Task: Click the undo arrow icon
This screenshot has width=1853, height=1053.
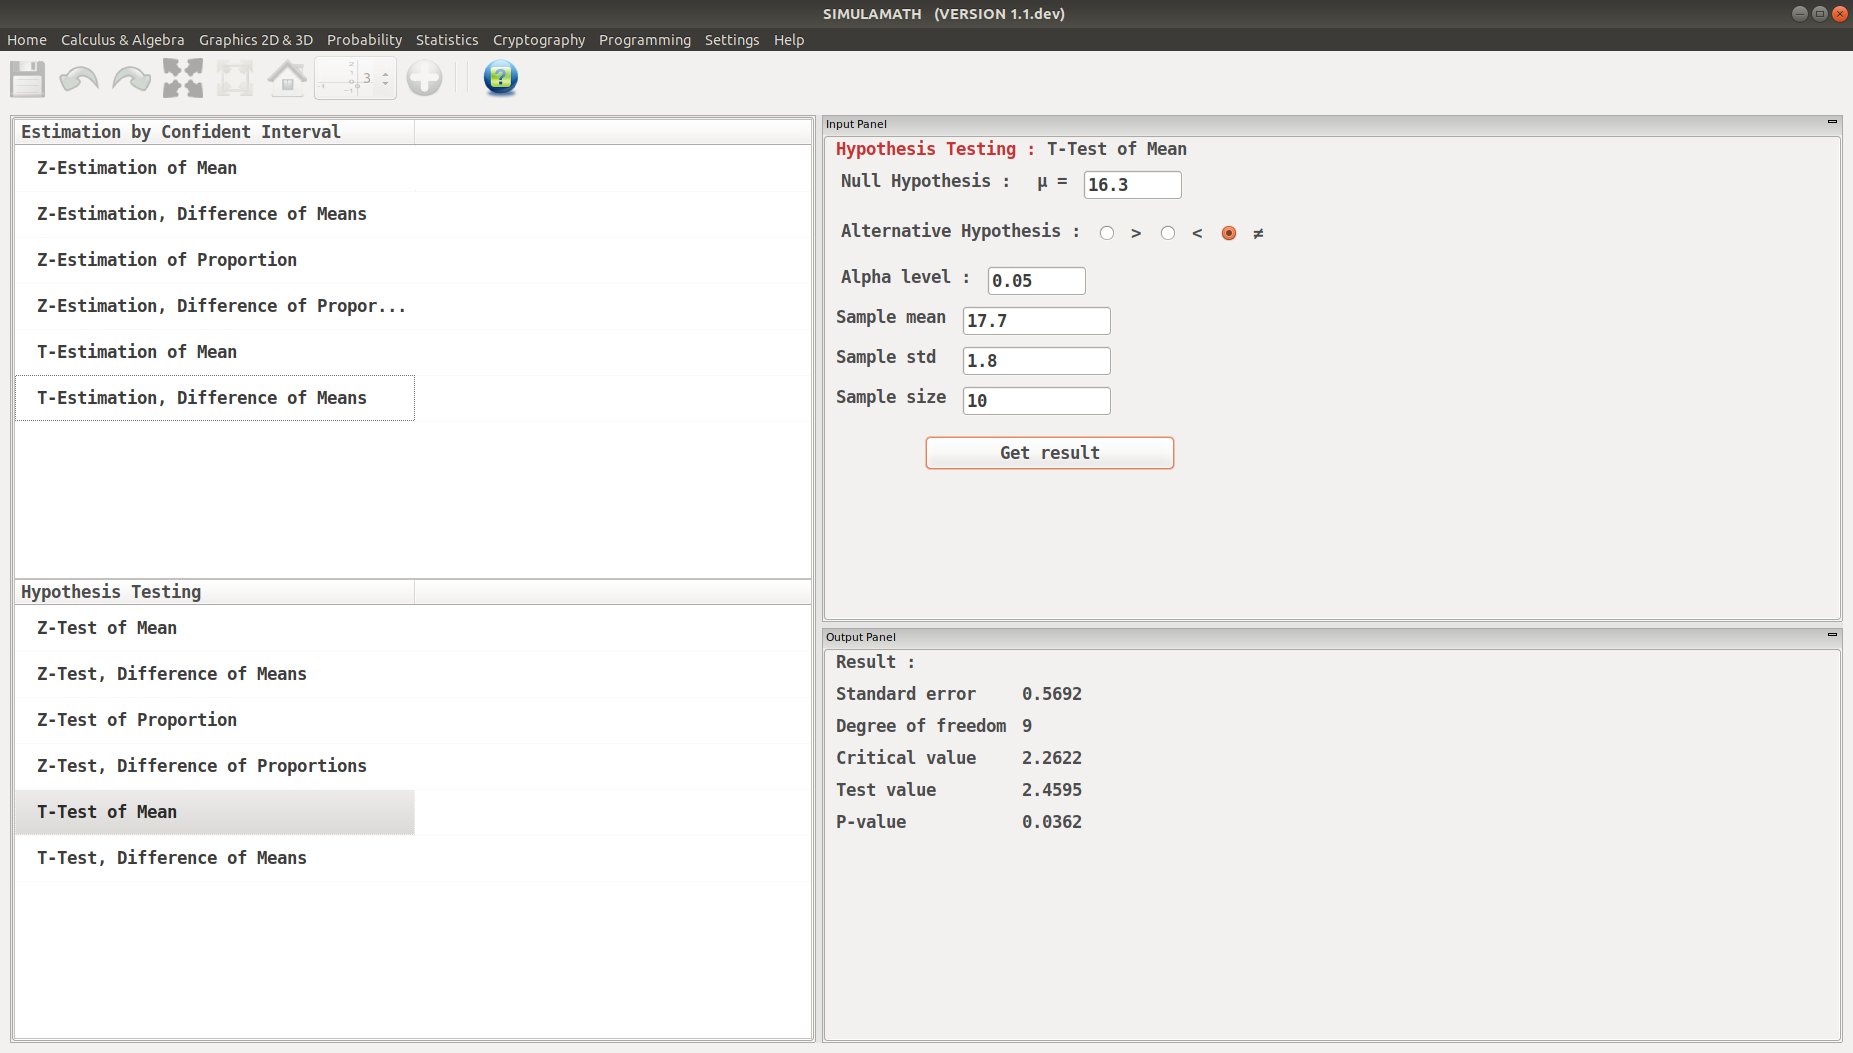Action: click(x=79, y=78)
